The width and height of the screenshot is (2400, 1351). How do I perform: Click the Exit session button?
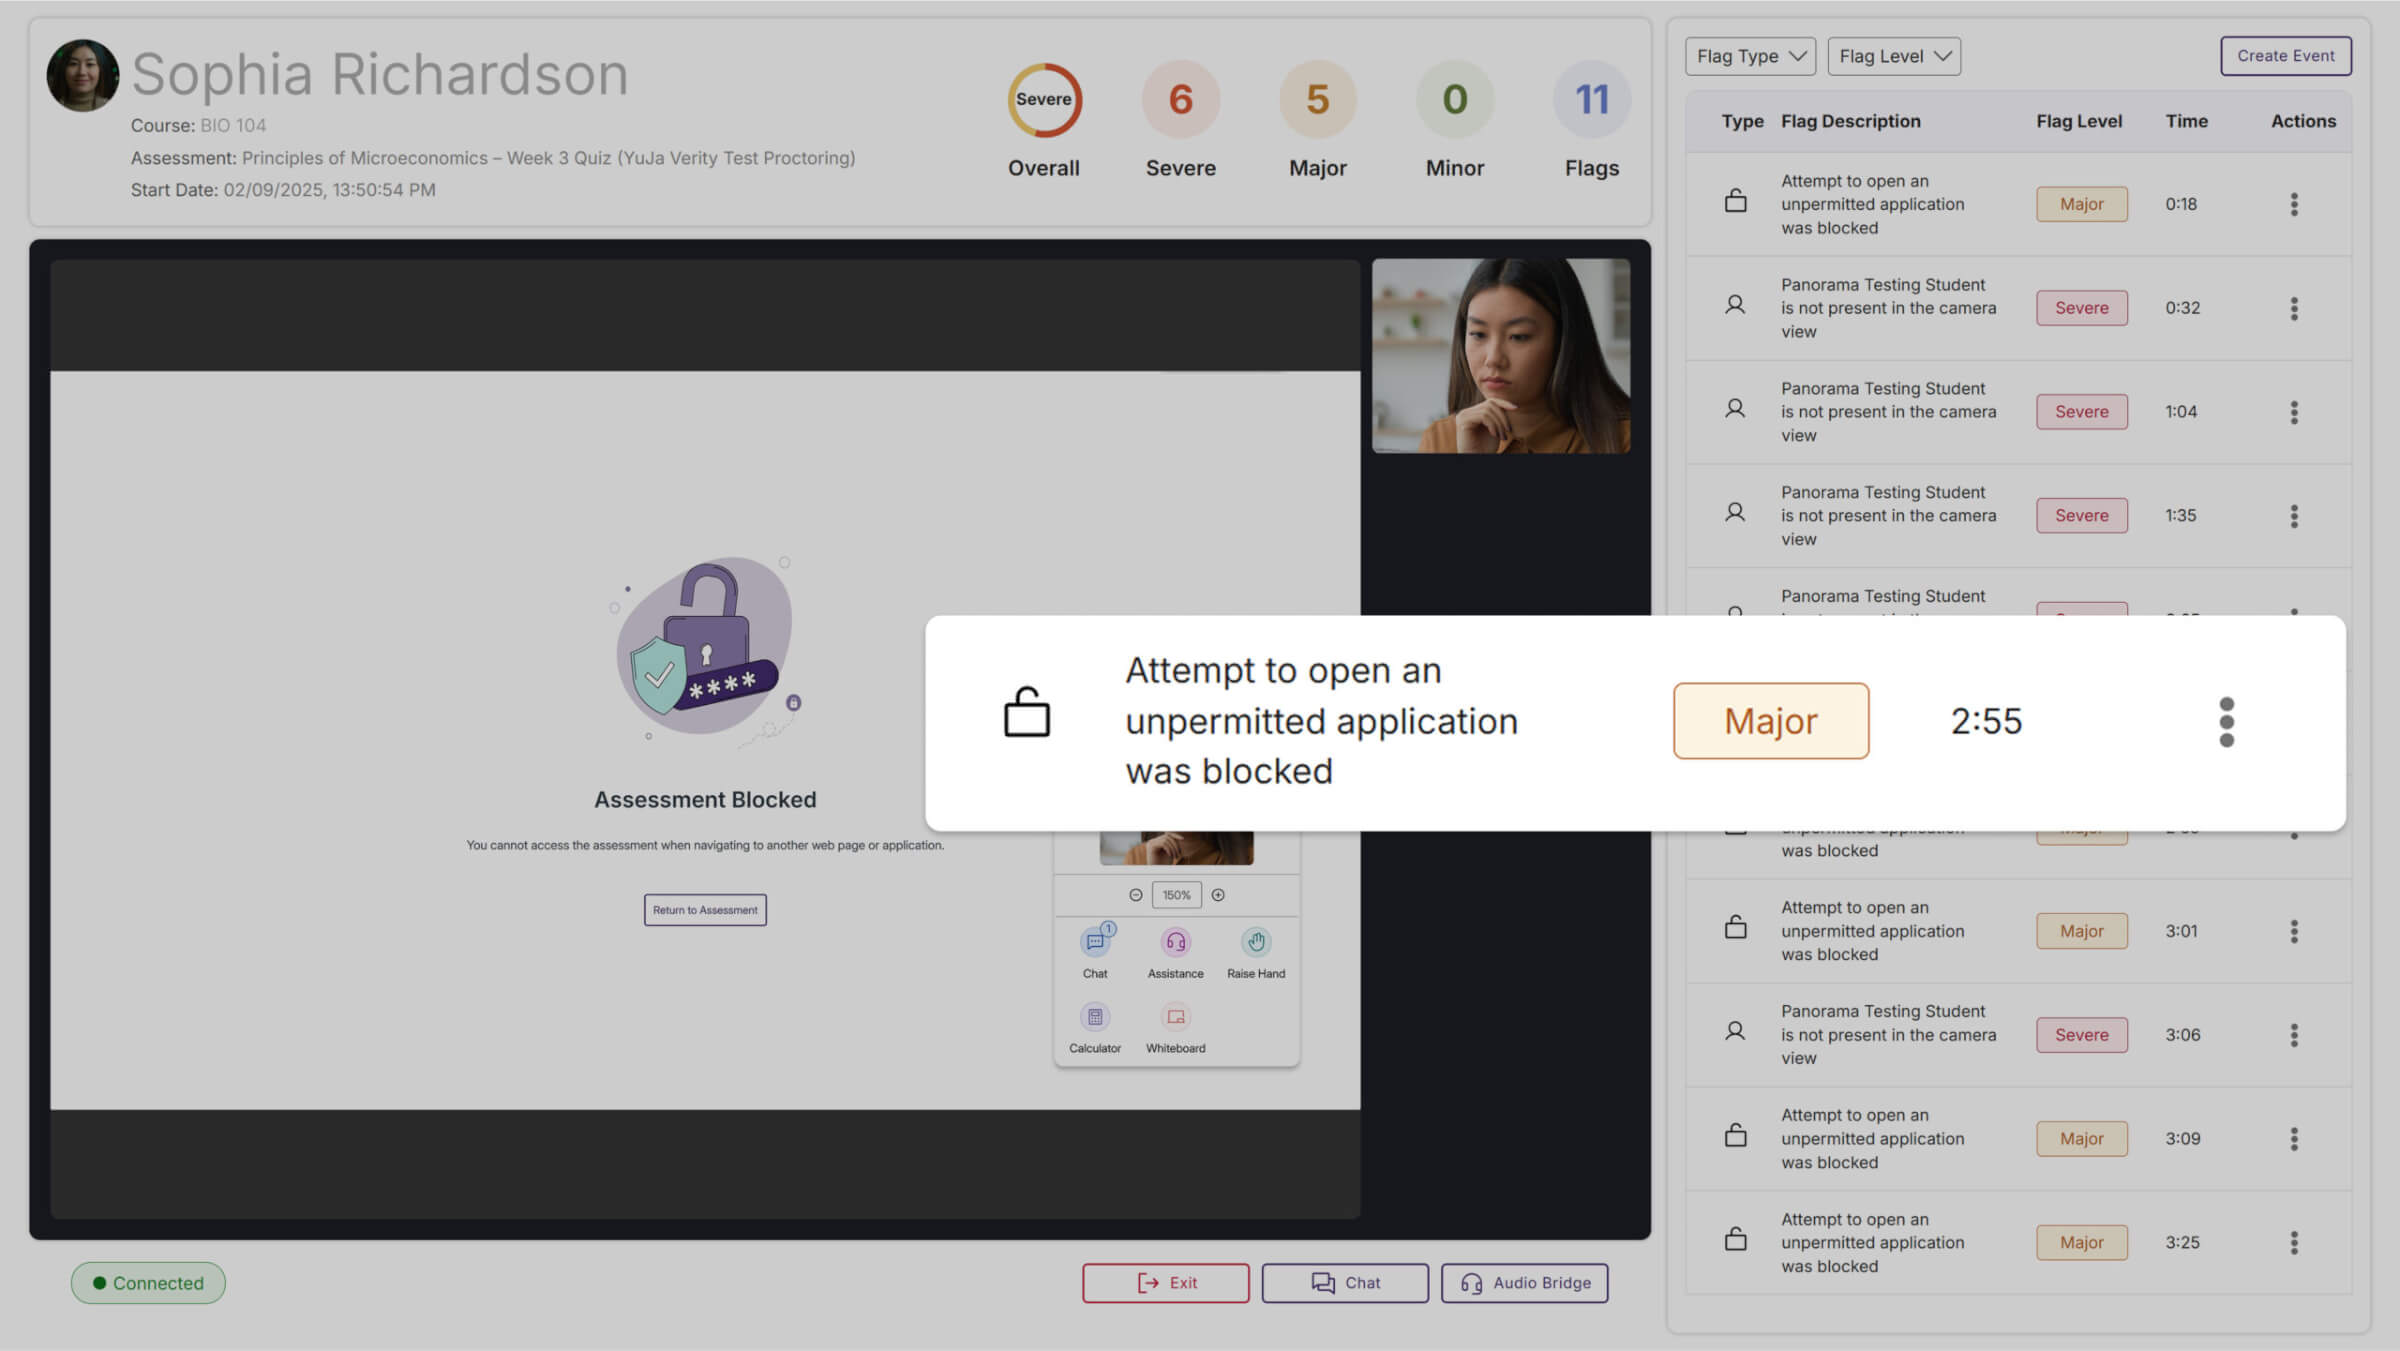[x=1165, y=1283]
